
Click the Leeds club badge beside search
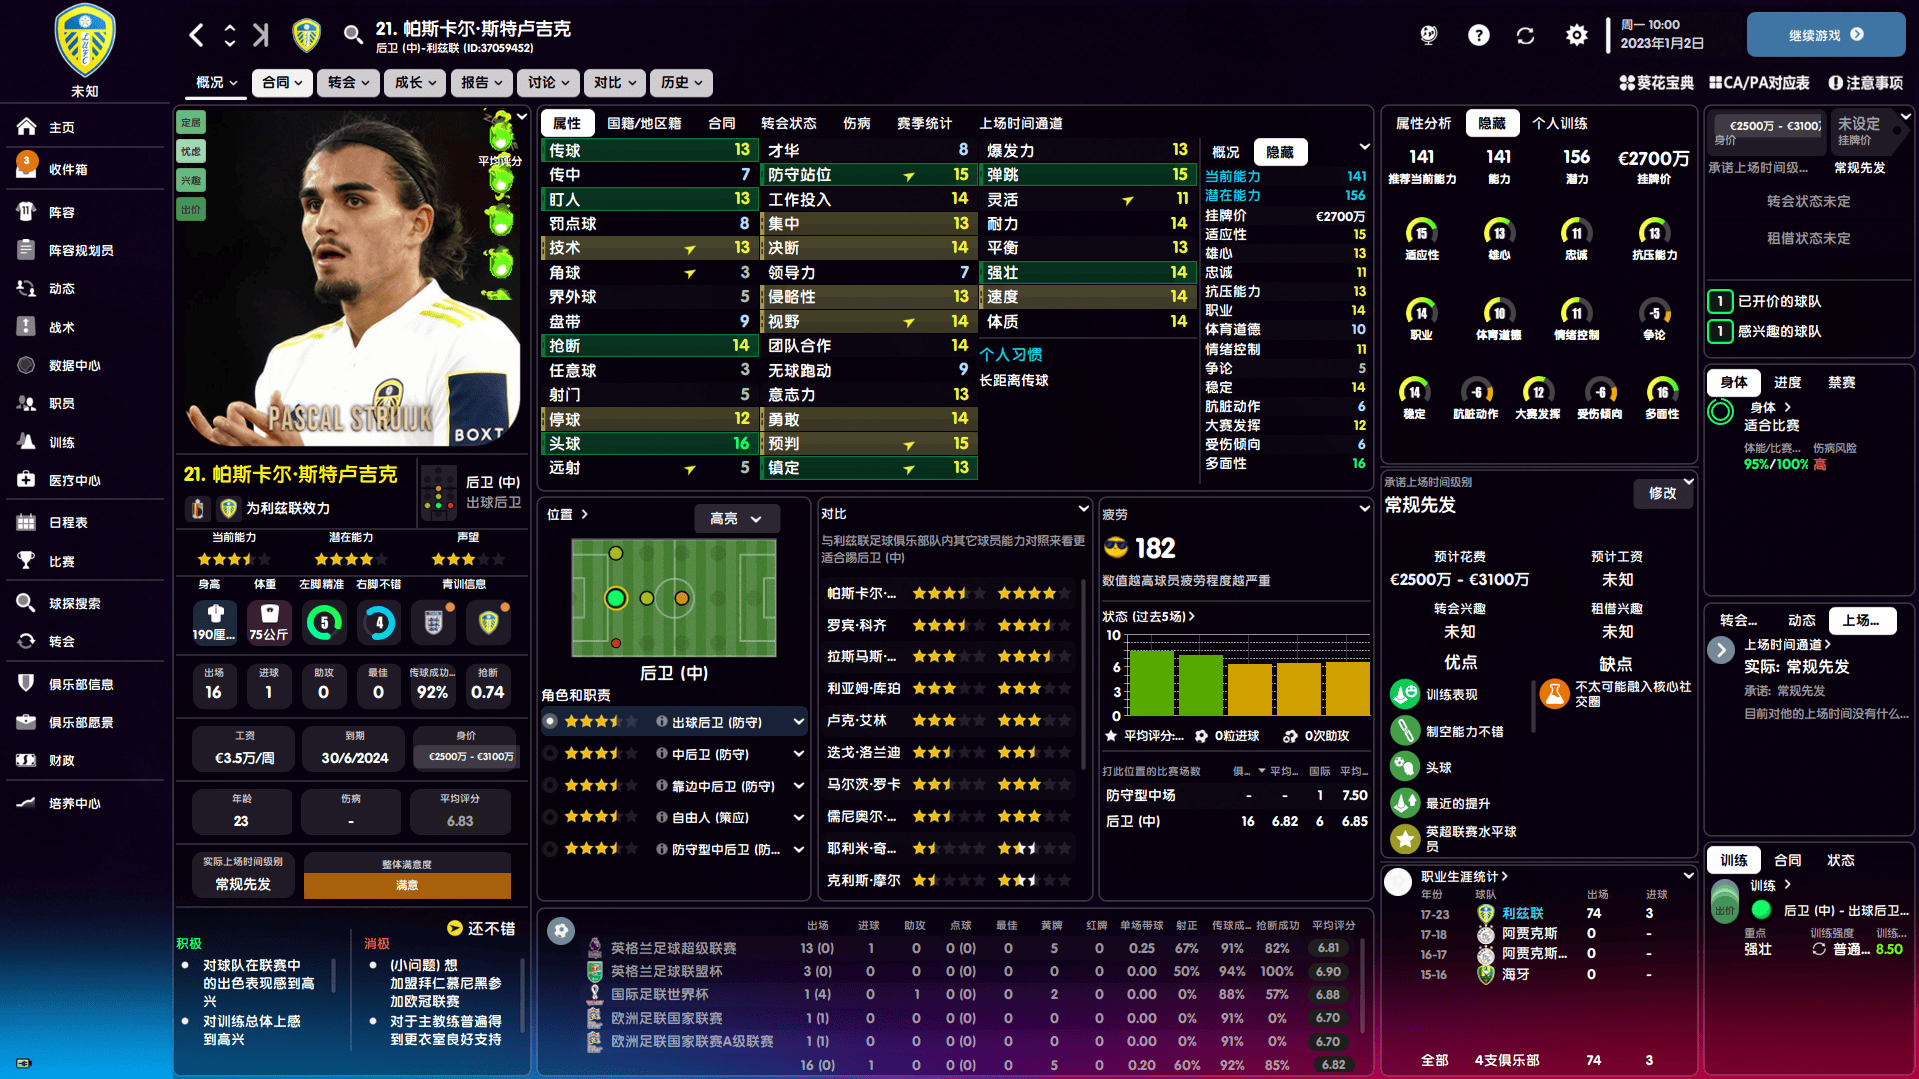[306, 35]
